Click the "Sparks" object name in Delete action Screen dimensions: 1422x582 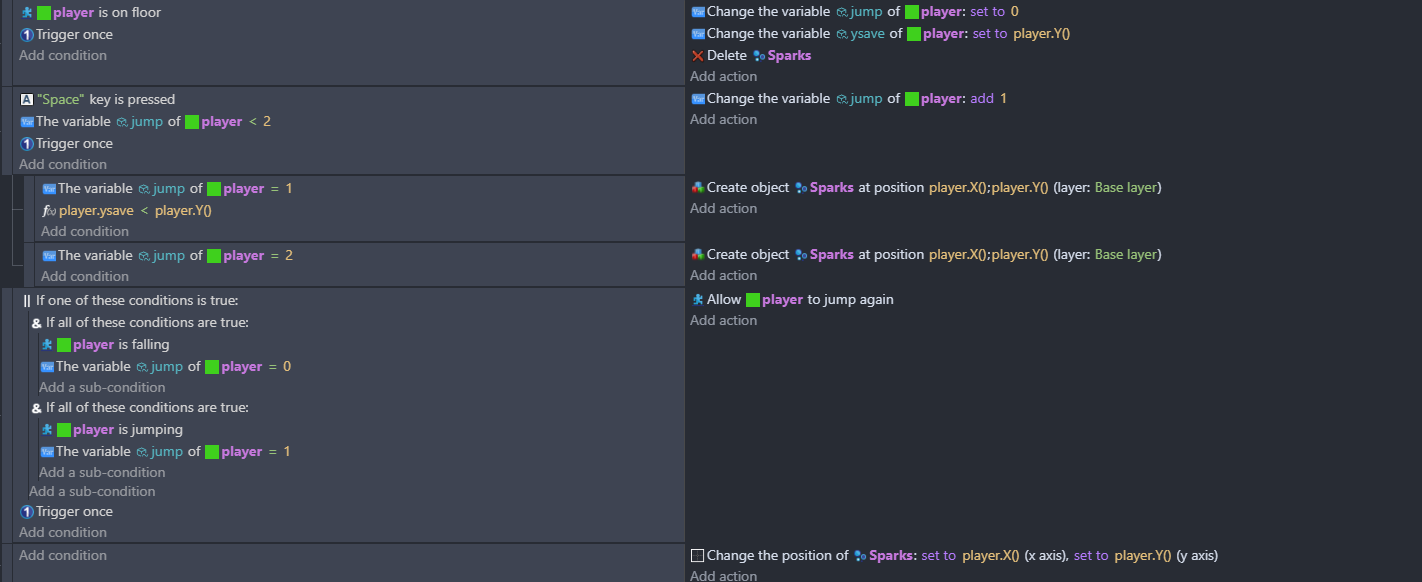coord(789,56)
